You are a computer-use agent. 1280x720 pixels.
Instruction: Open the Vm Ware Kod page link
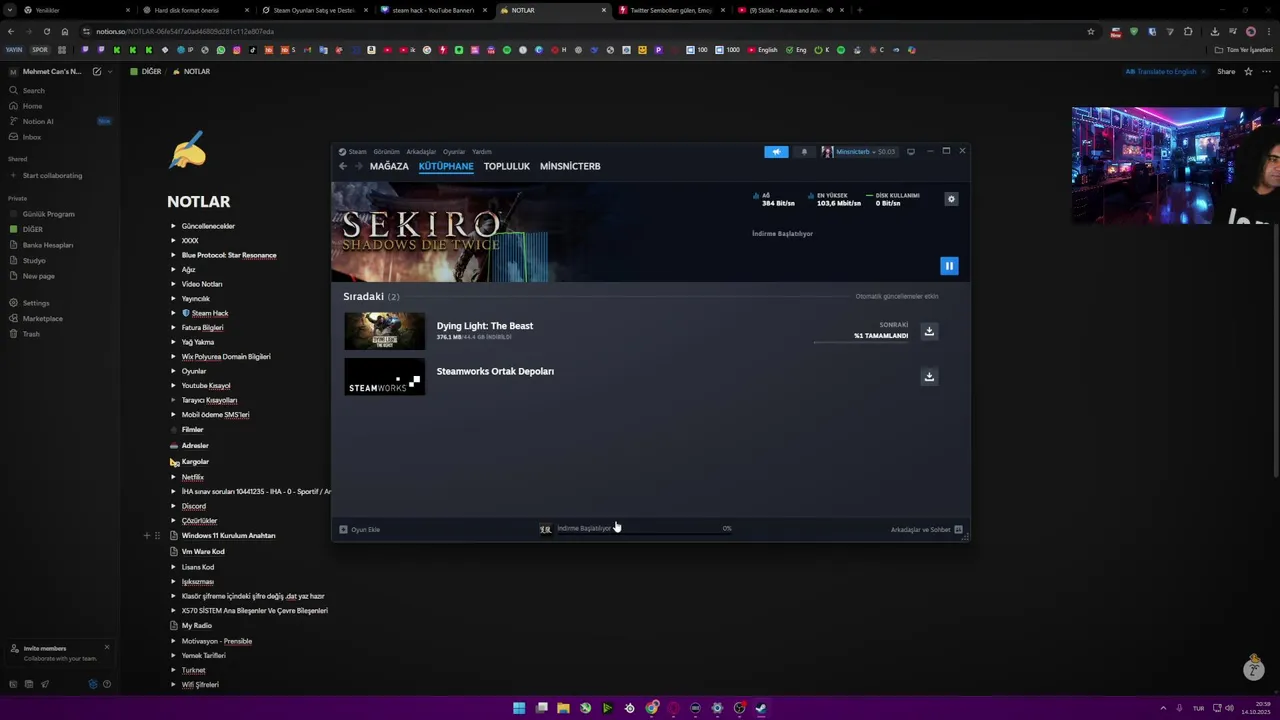pyautogui.click(x=203, y=552)
